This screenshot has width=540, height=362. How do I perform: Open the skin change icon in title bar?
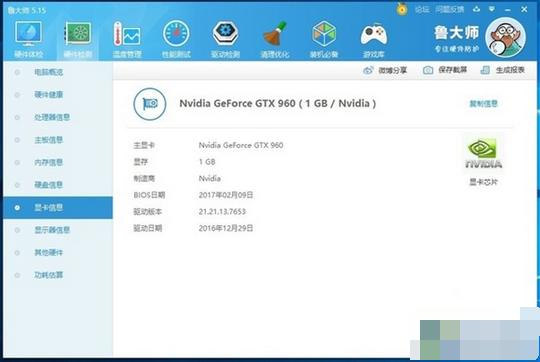tap(477, 9)
